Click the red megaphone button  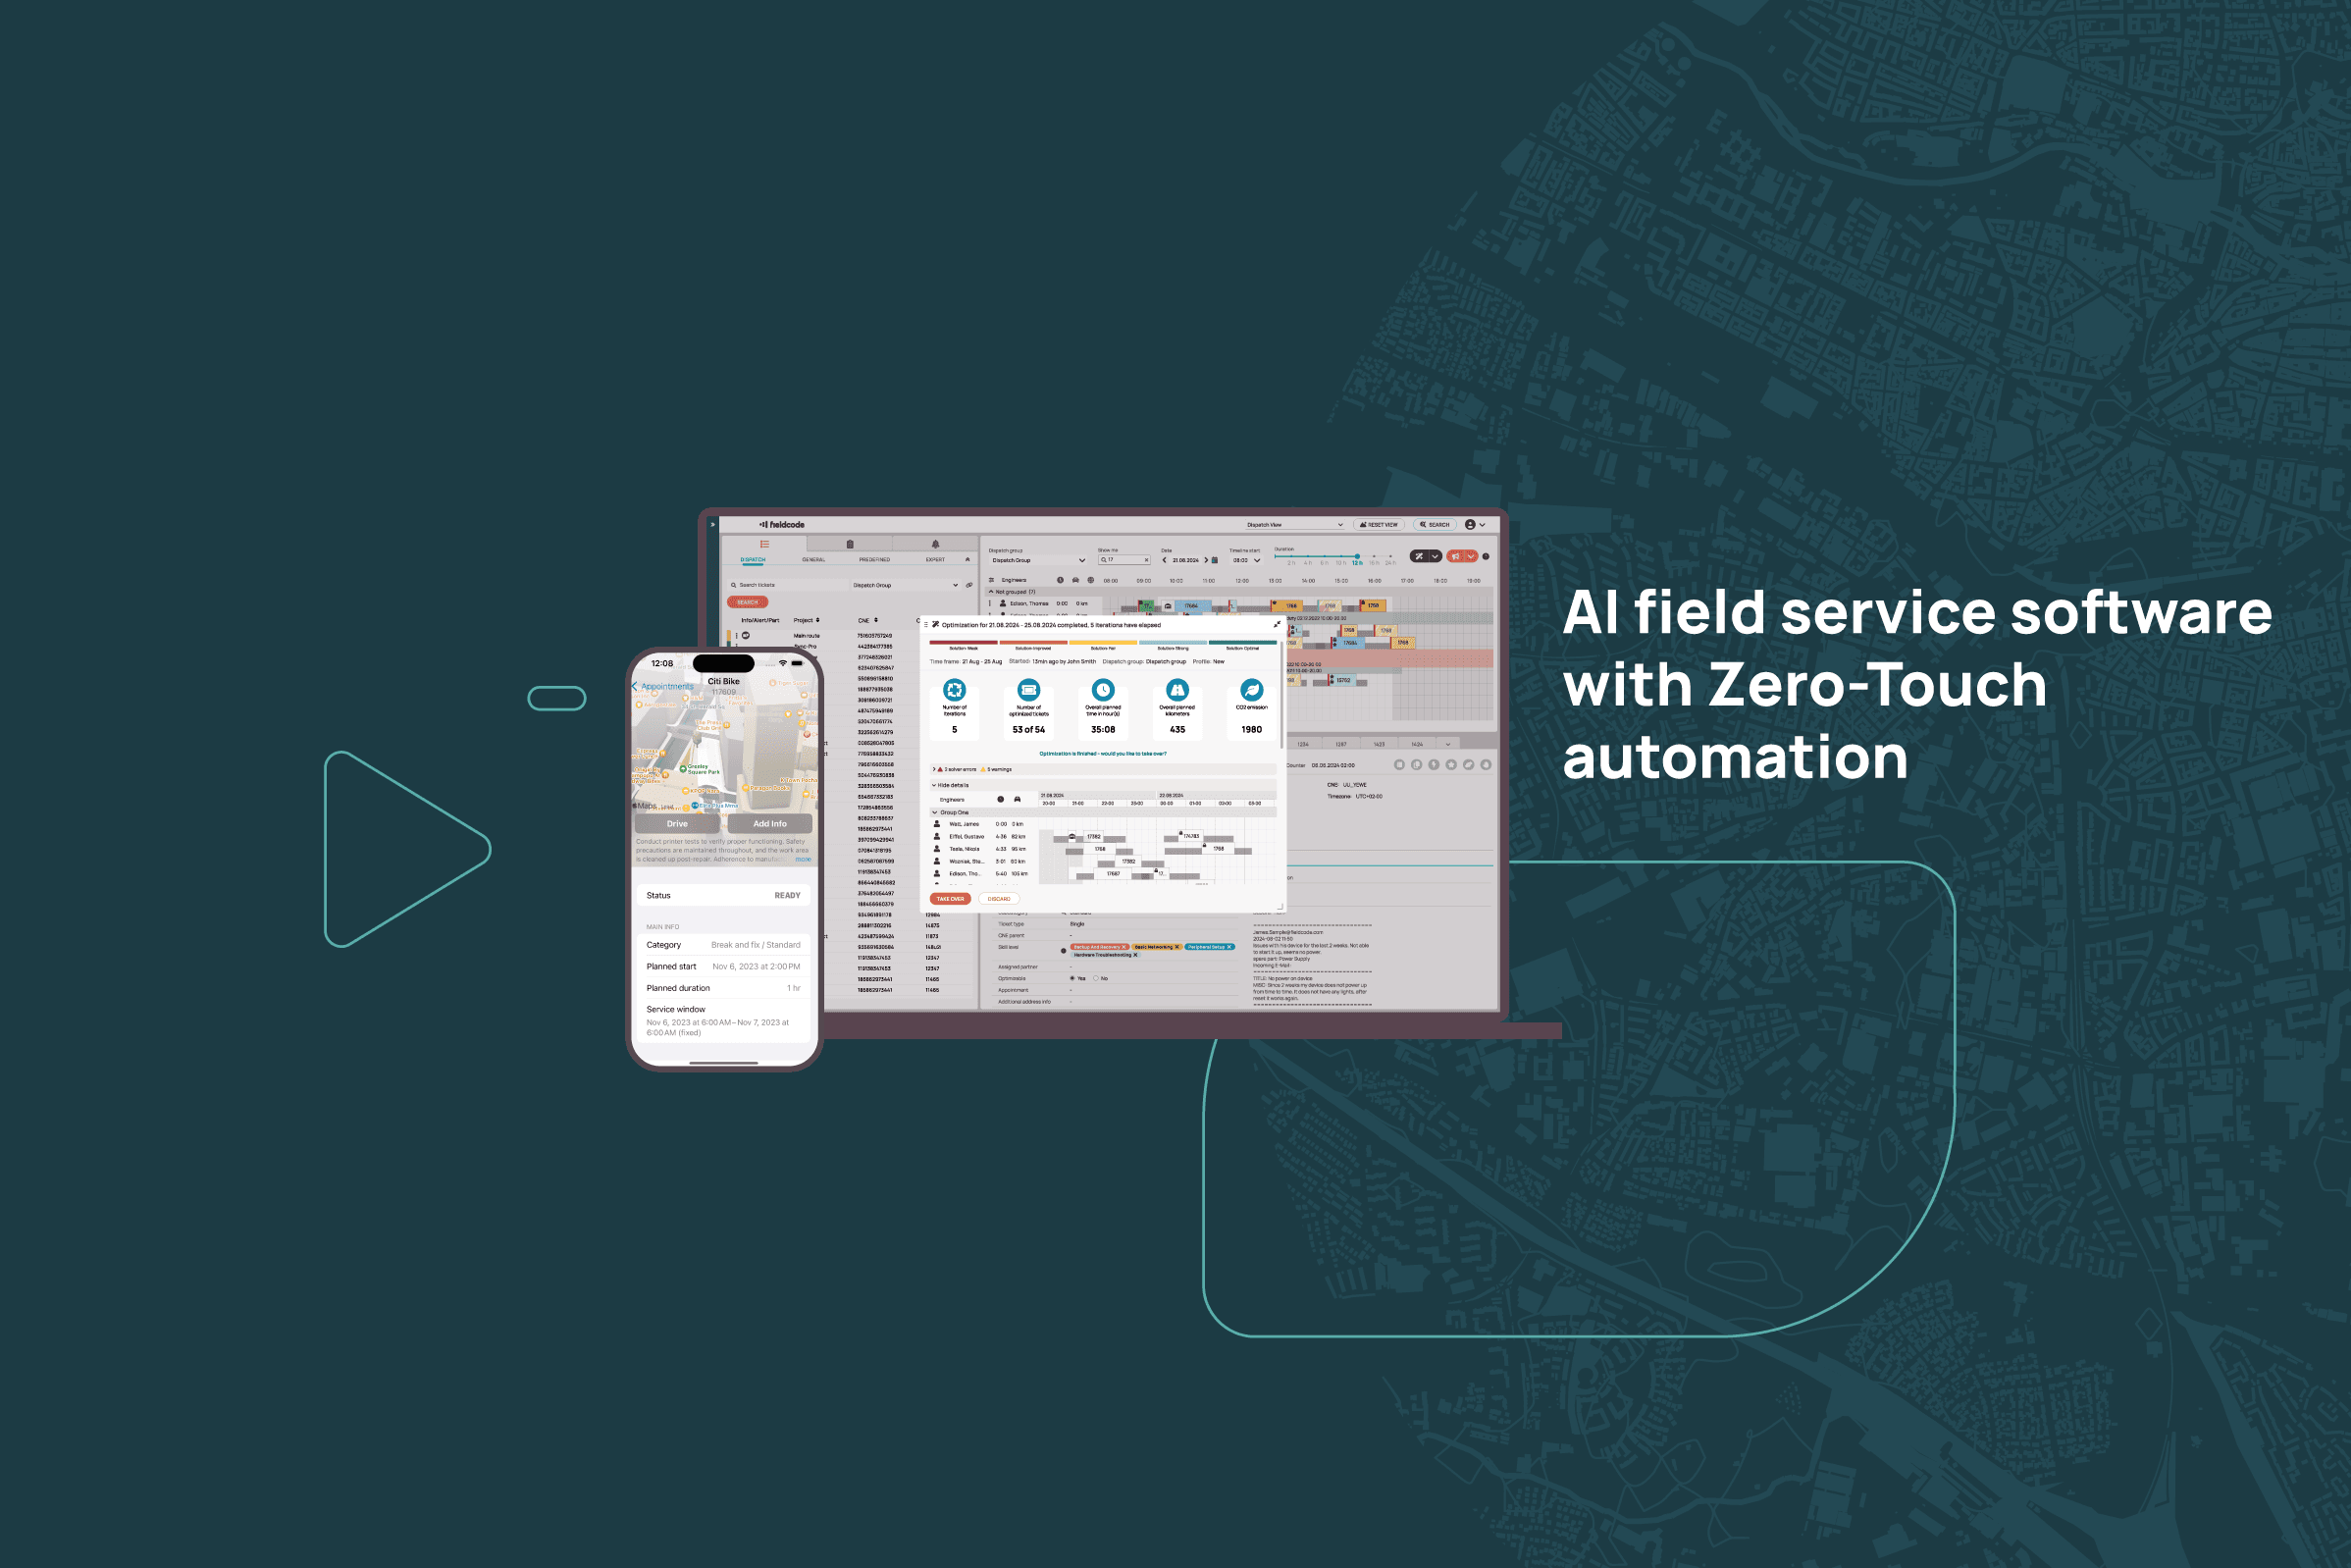tap(1456, 556)
